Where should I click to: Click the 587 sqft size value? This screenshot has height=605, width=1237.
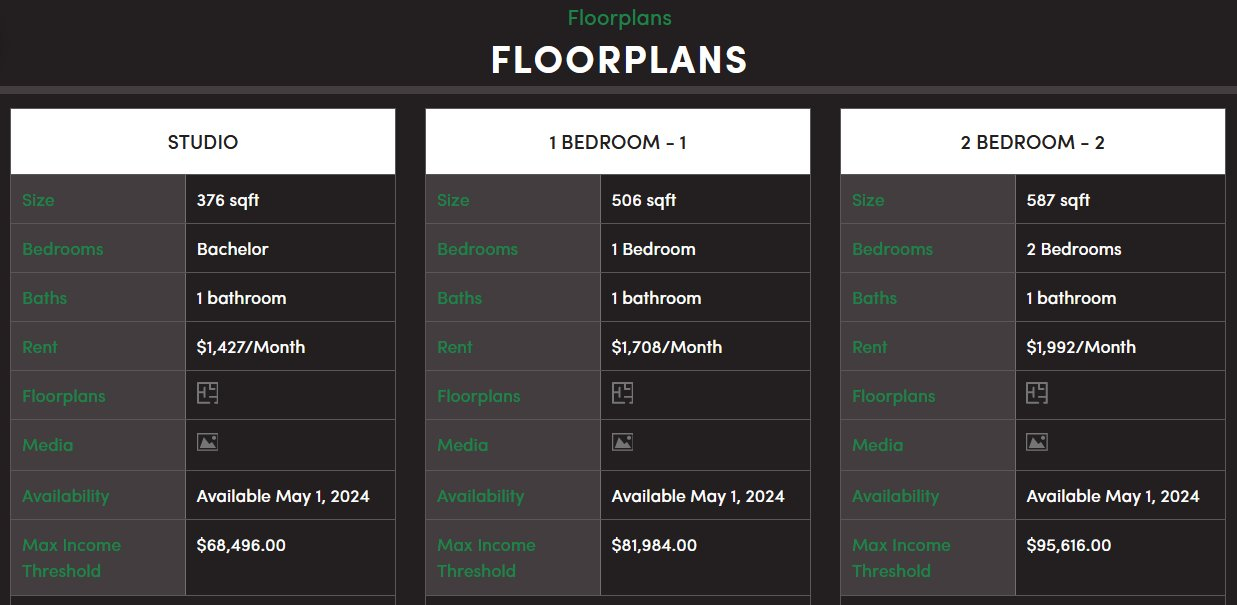click(1058, 200)
